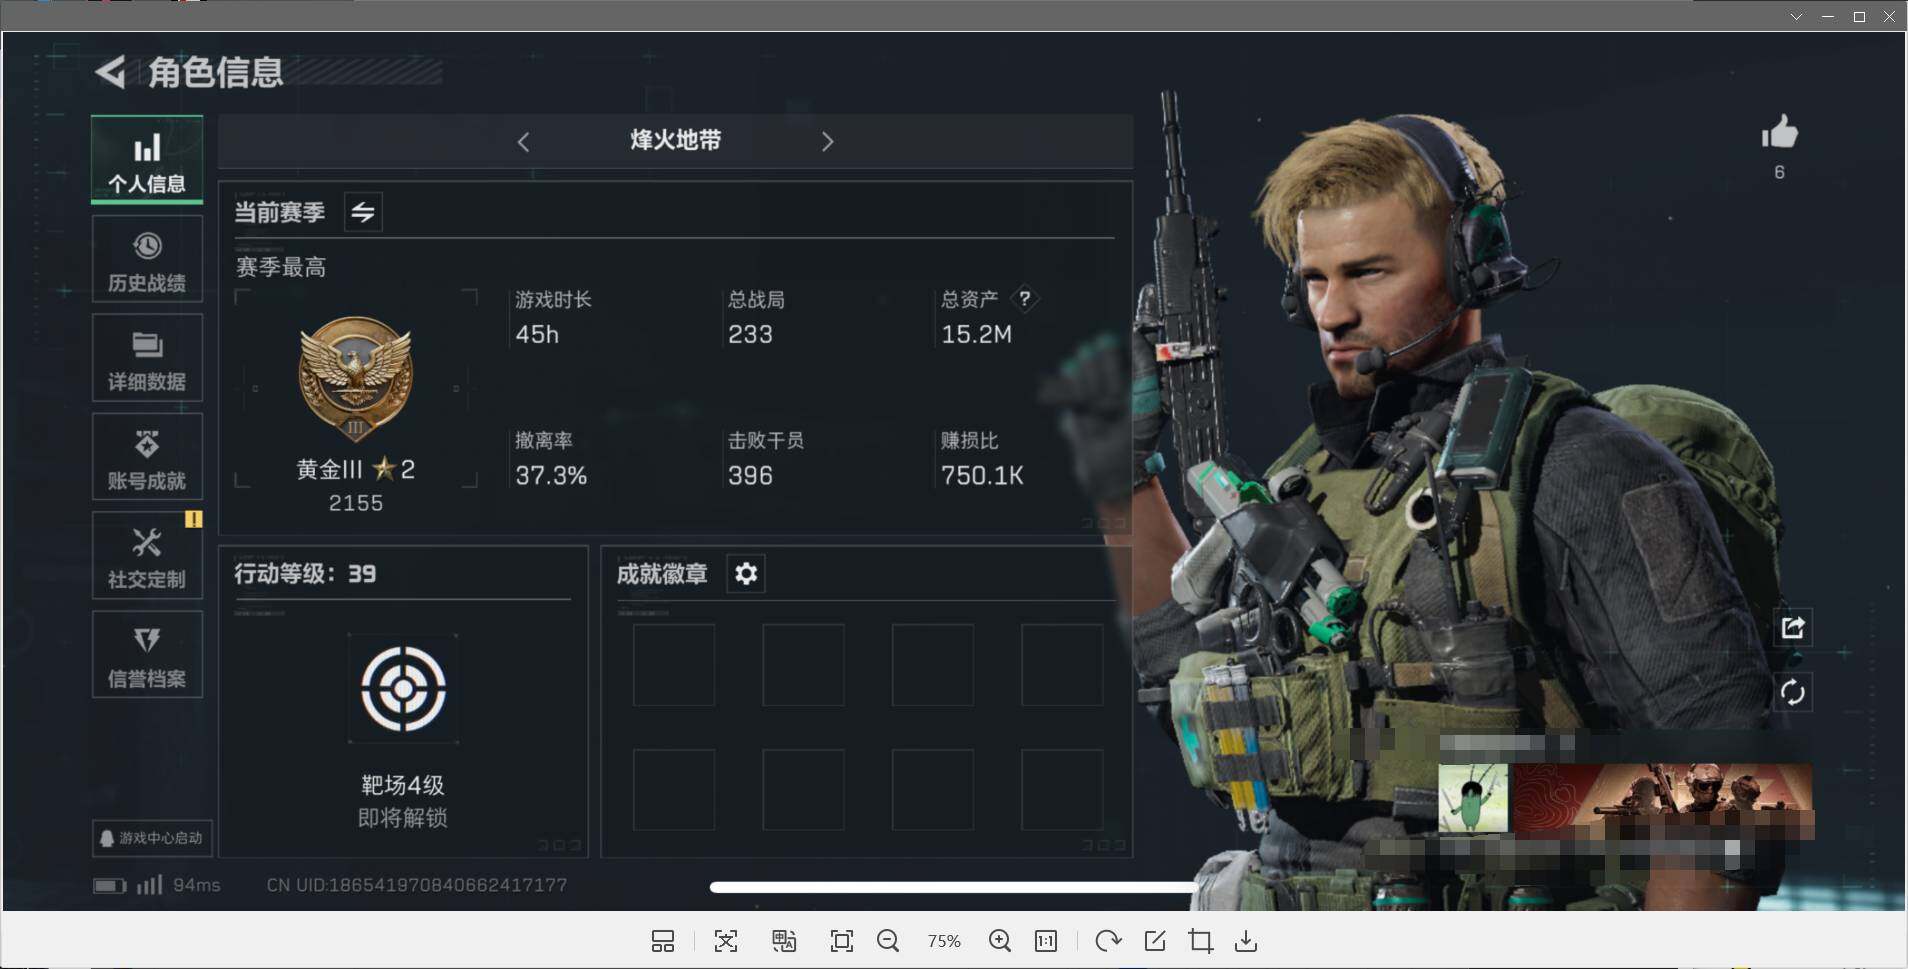Open the 个人信息 tab
Image resolution: width=1908 pixels, height=969 pixels.
click(x=147, y=159)
